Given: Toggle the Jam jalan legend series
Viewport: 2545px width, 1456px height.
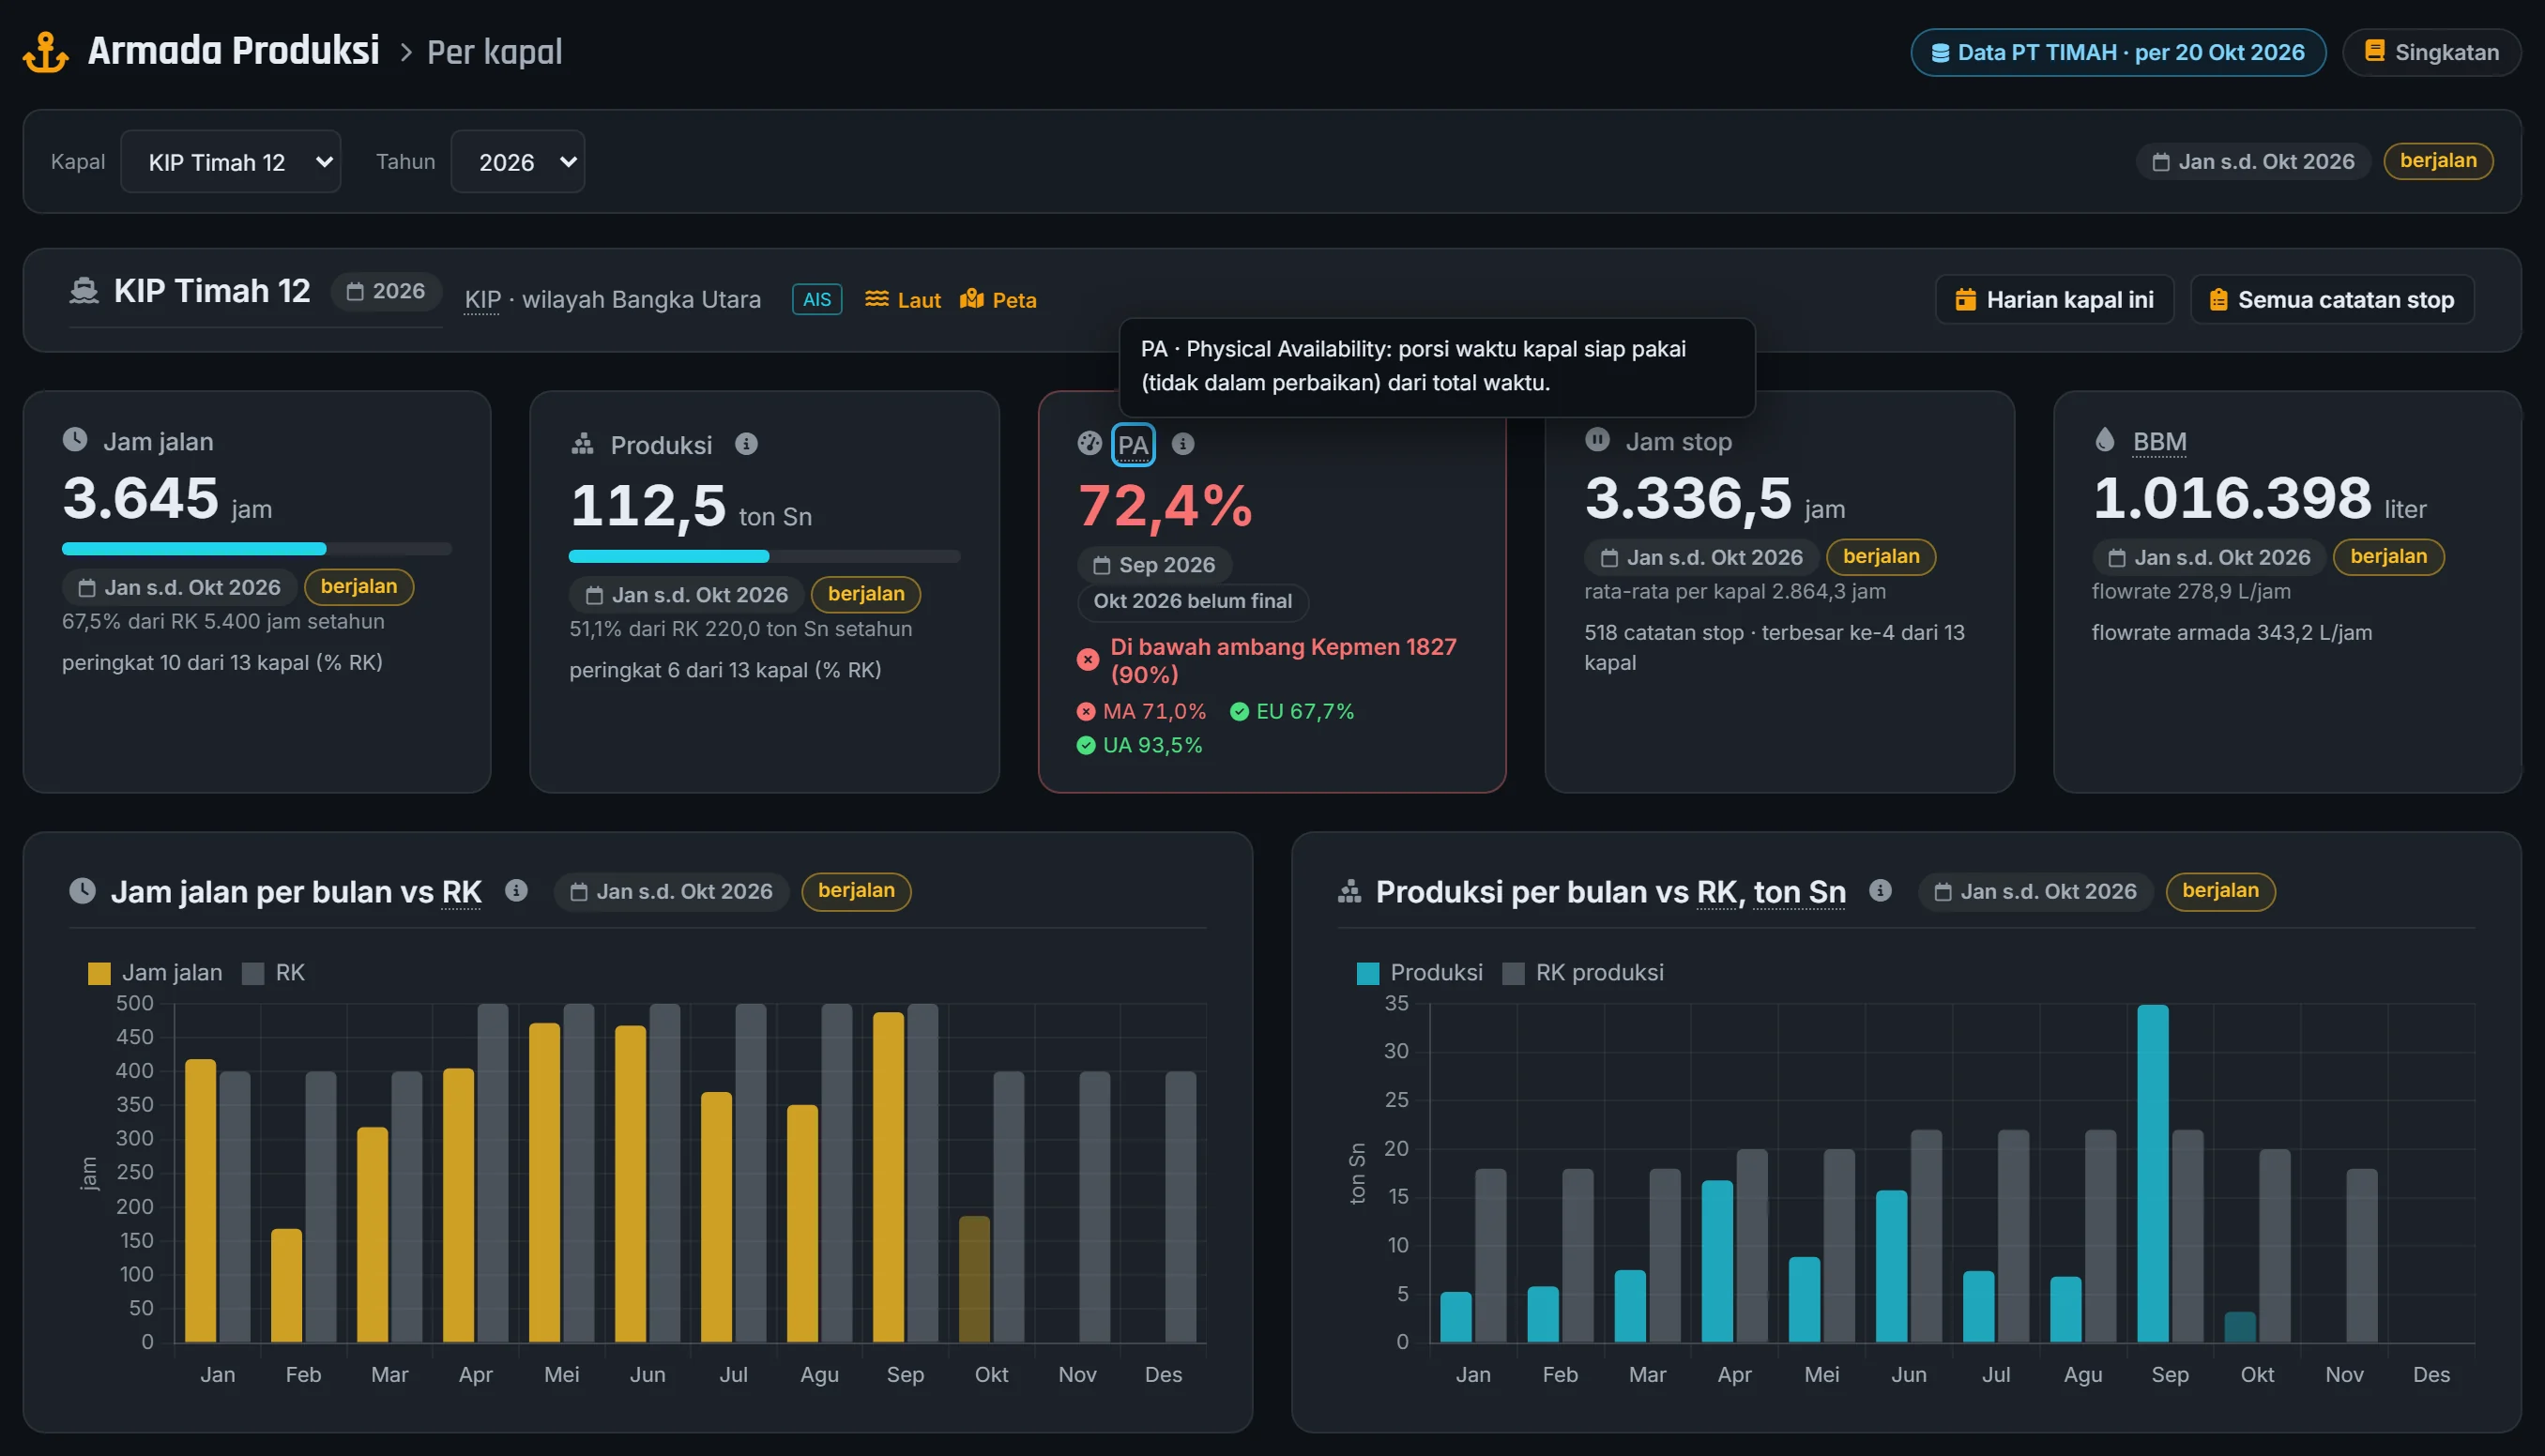Looking at the screenshot, I should 155,973.
